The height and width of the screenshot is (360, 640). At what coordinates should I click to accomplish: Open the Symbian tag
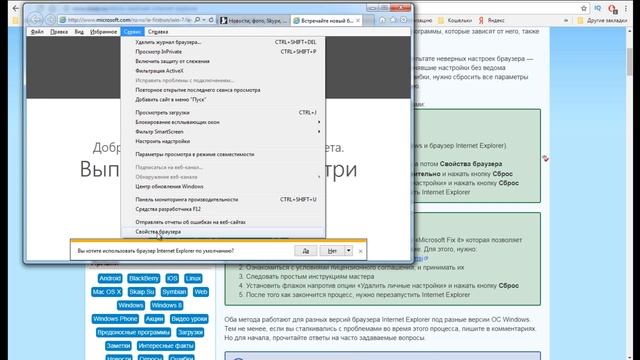pos(174,292)
